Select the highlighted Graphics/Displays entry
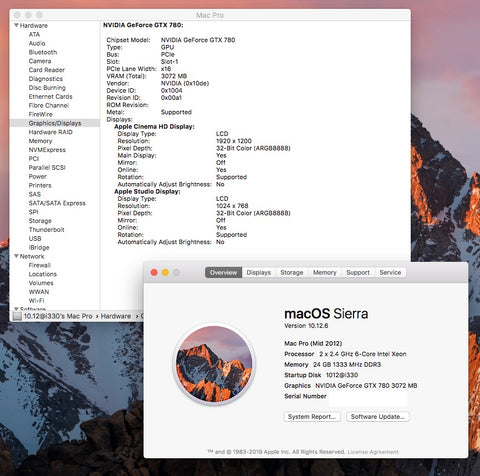Viewport: 480px width, 476px height. [x=55, y=123]
